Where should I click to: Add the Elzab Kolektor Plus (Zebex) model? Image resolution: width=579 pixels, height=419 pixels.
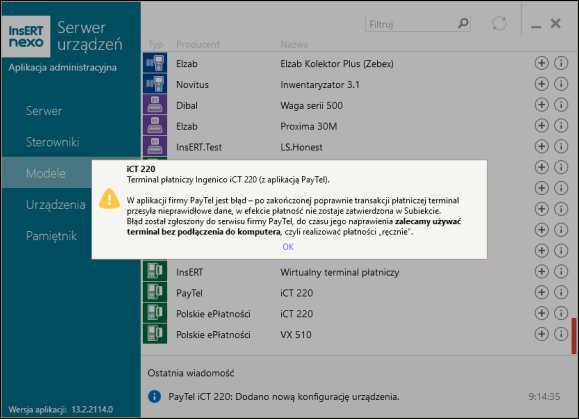(x=541, y=63)
